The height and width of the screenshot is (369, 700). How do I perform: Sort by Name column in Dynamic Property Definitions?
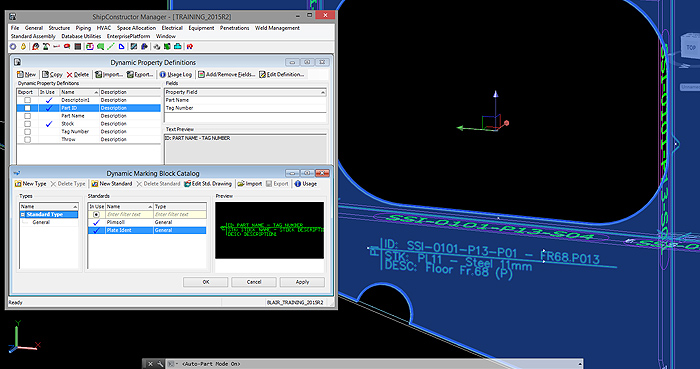coord(79,92)
